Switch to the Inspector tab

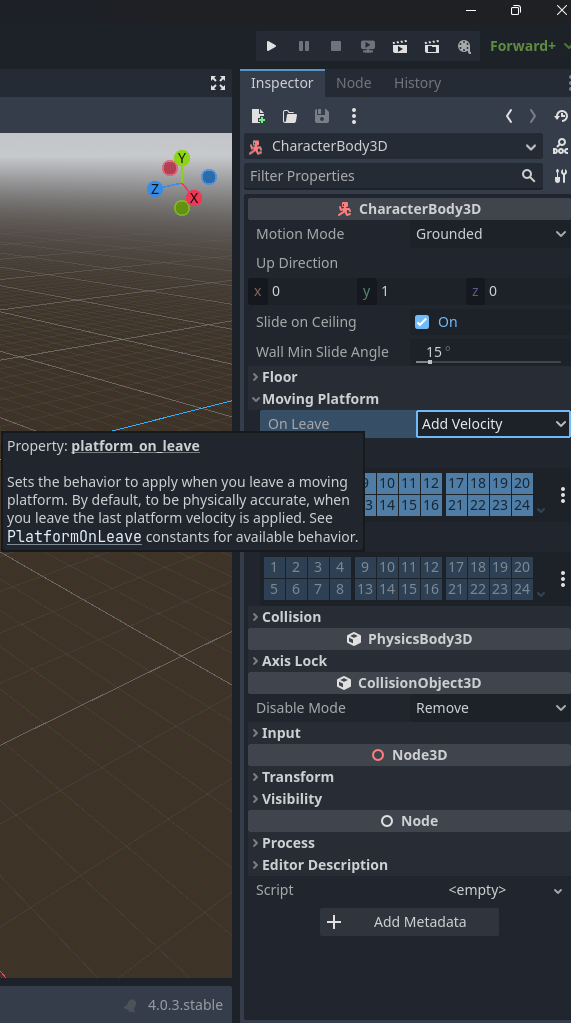(282, 83)
